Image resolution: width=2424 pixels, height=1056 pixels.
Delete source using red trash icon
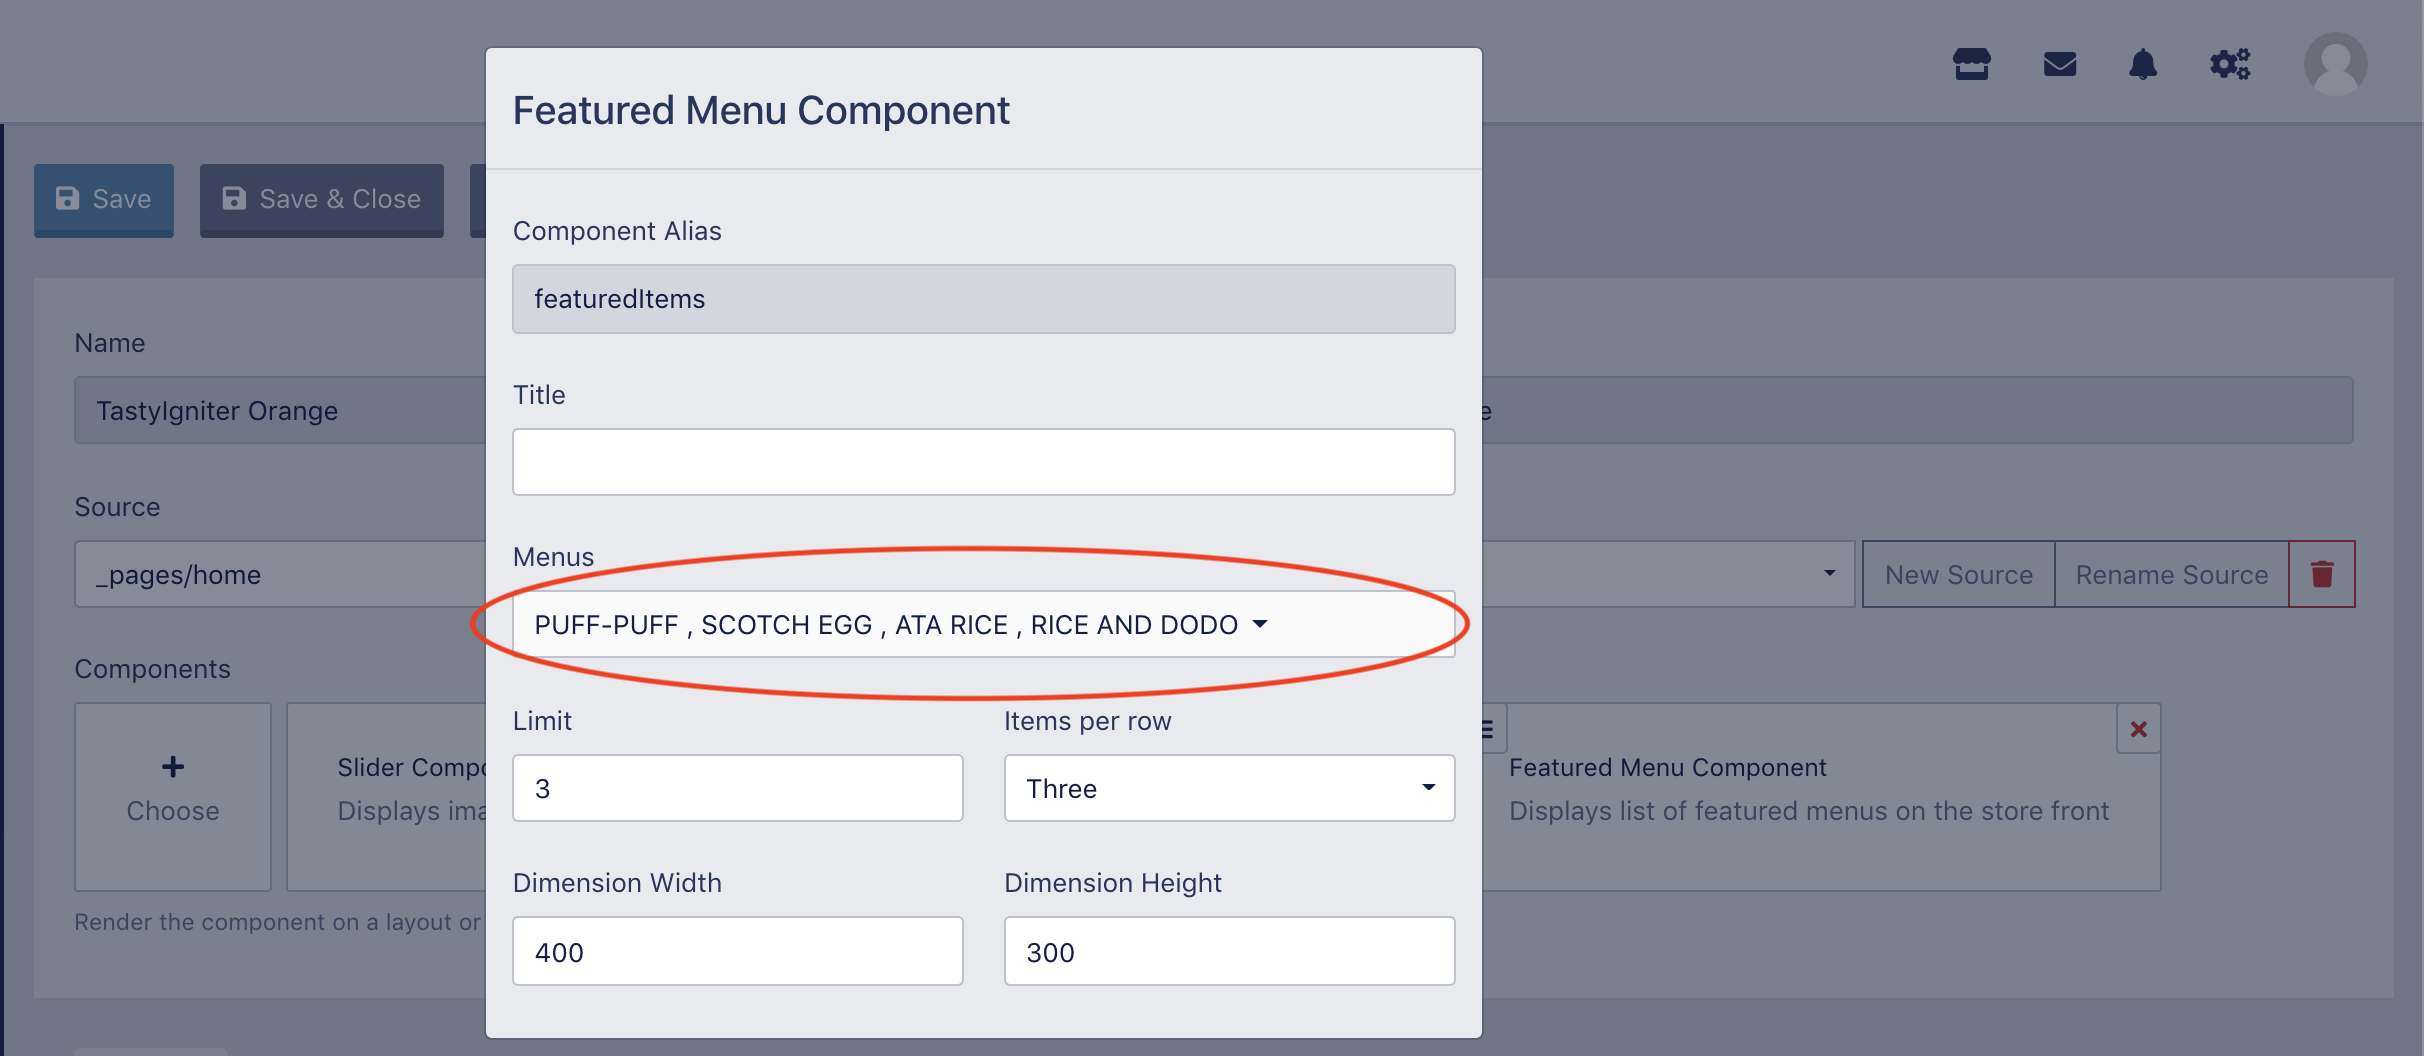[x=2322, y=574]
